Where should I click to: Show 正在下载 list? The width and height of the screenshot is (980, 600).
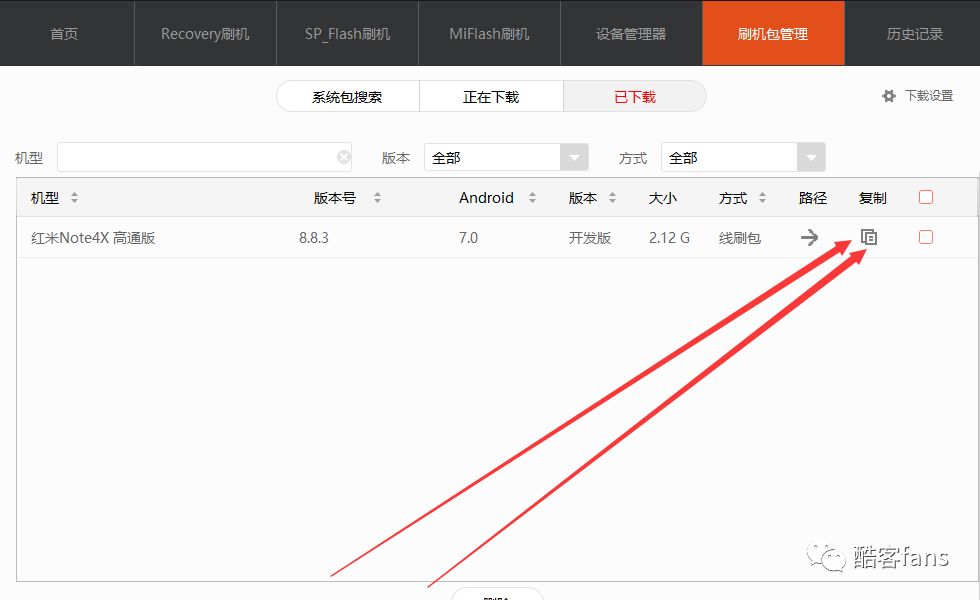coord(491,97)
